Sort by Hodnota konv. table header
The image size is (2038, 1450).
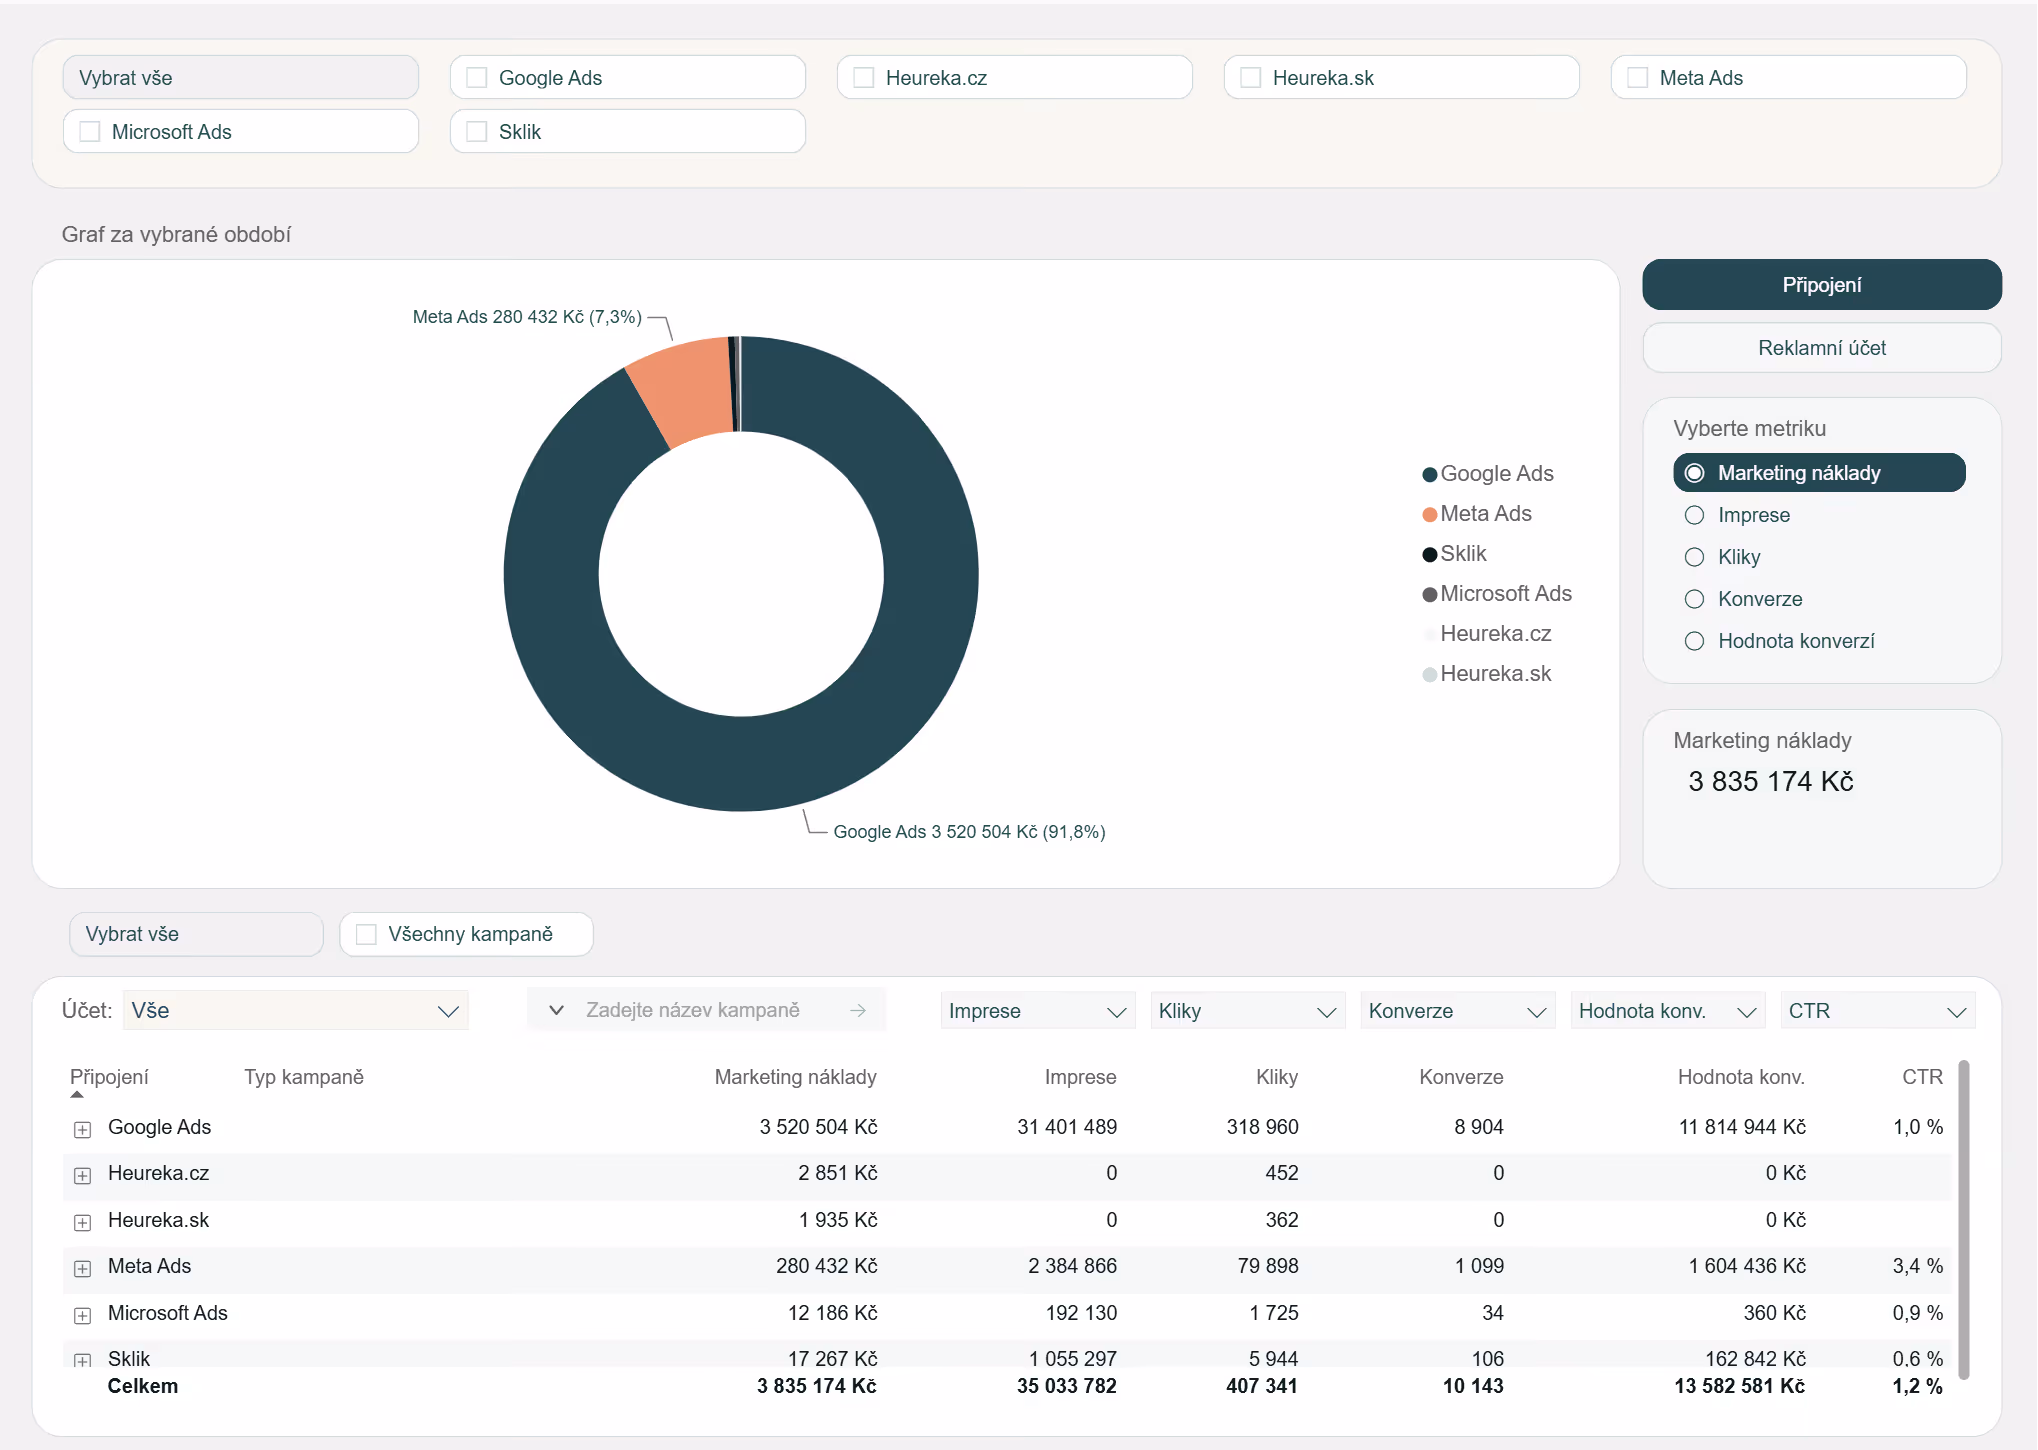pyautogui.click(x=1741, y=1077)
